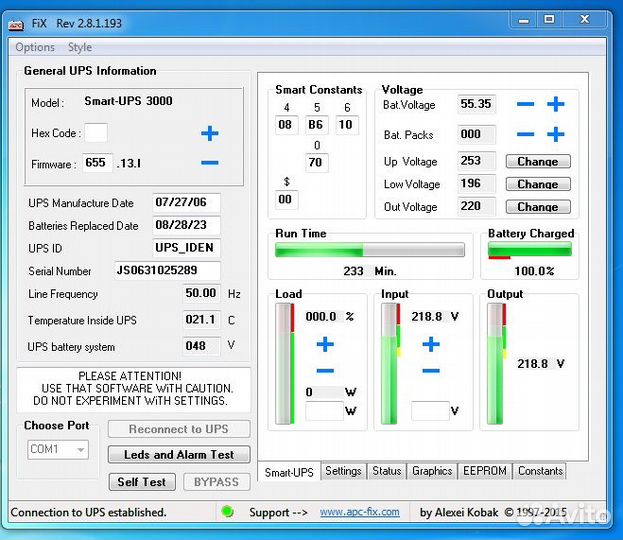The image size is (623, 540).
Task: Increase Bat. Packs with plus icon
Action: click(x=556, y=134)
